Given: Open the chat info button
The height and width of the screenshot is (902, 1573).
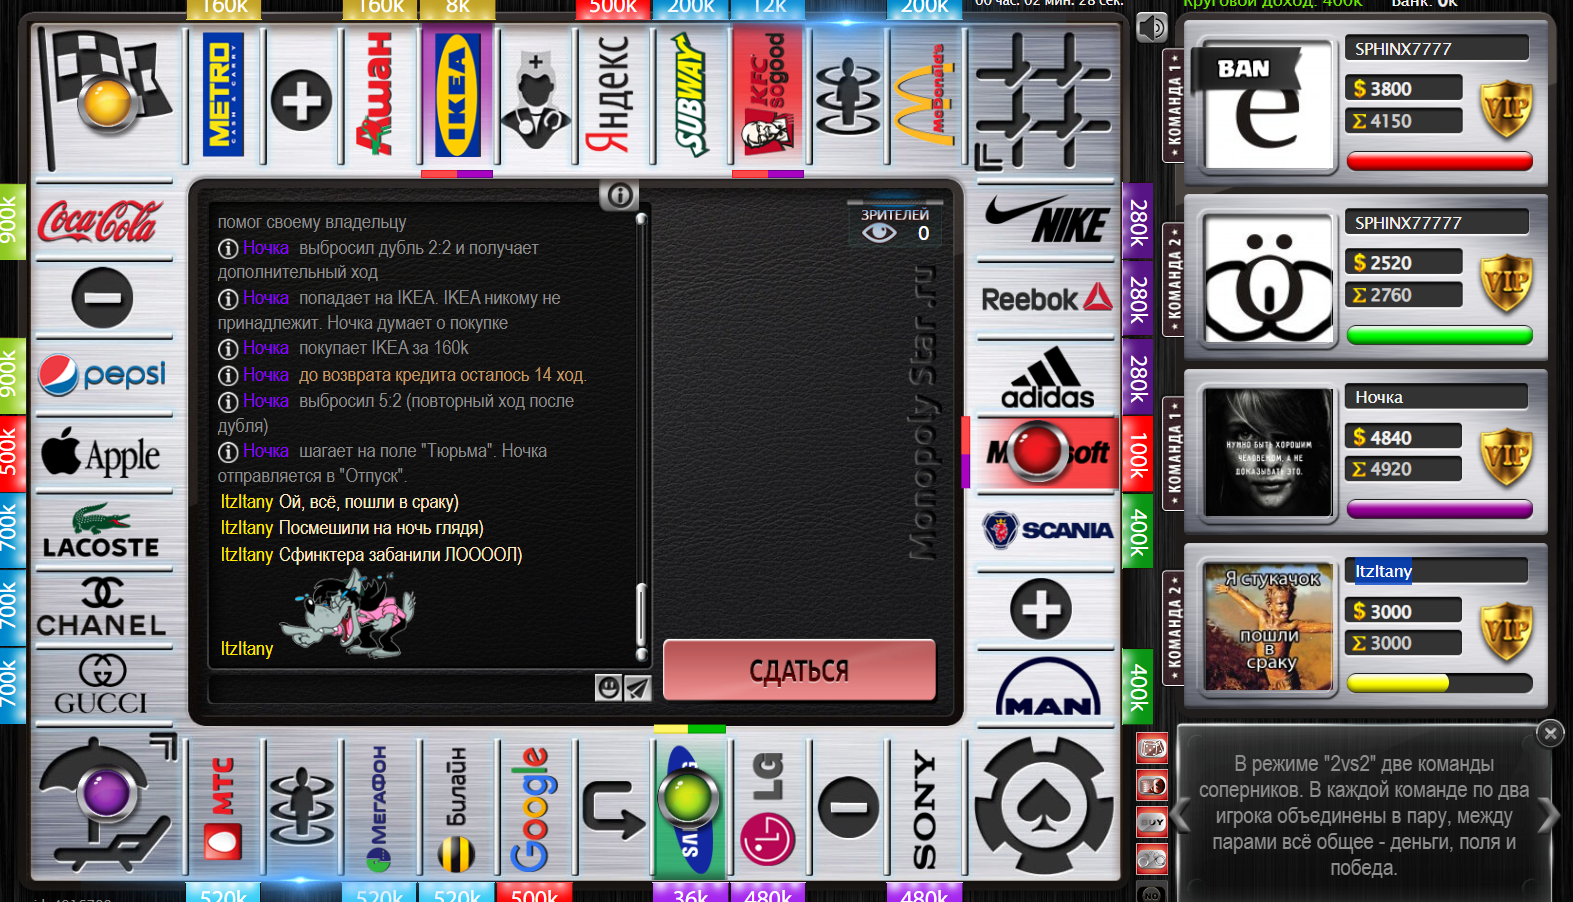Looking at the screenshot, I should point(619,195).
